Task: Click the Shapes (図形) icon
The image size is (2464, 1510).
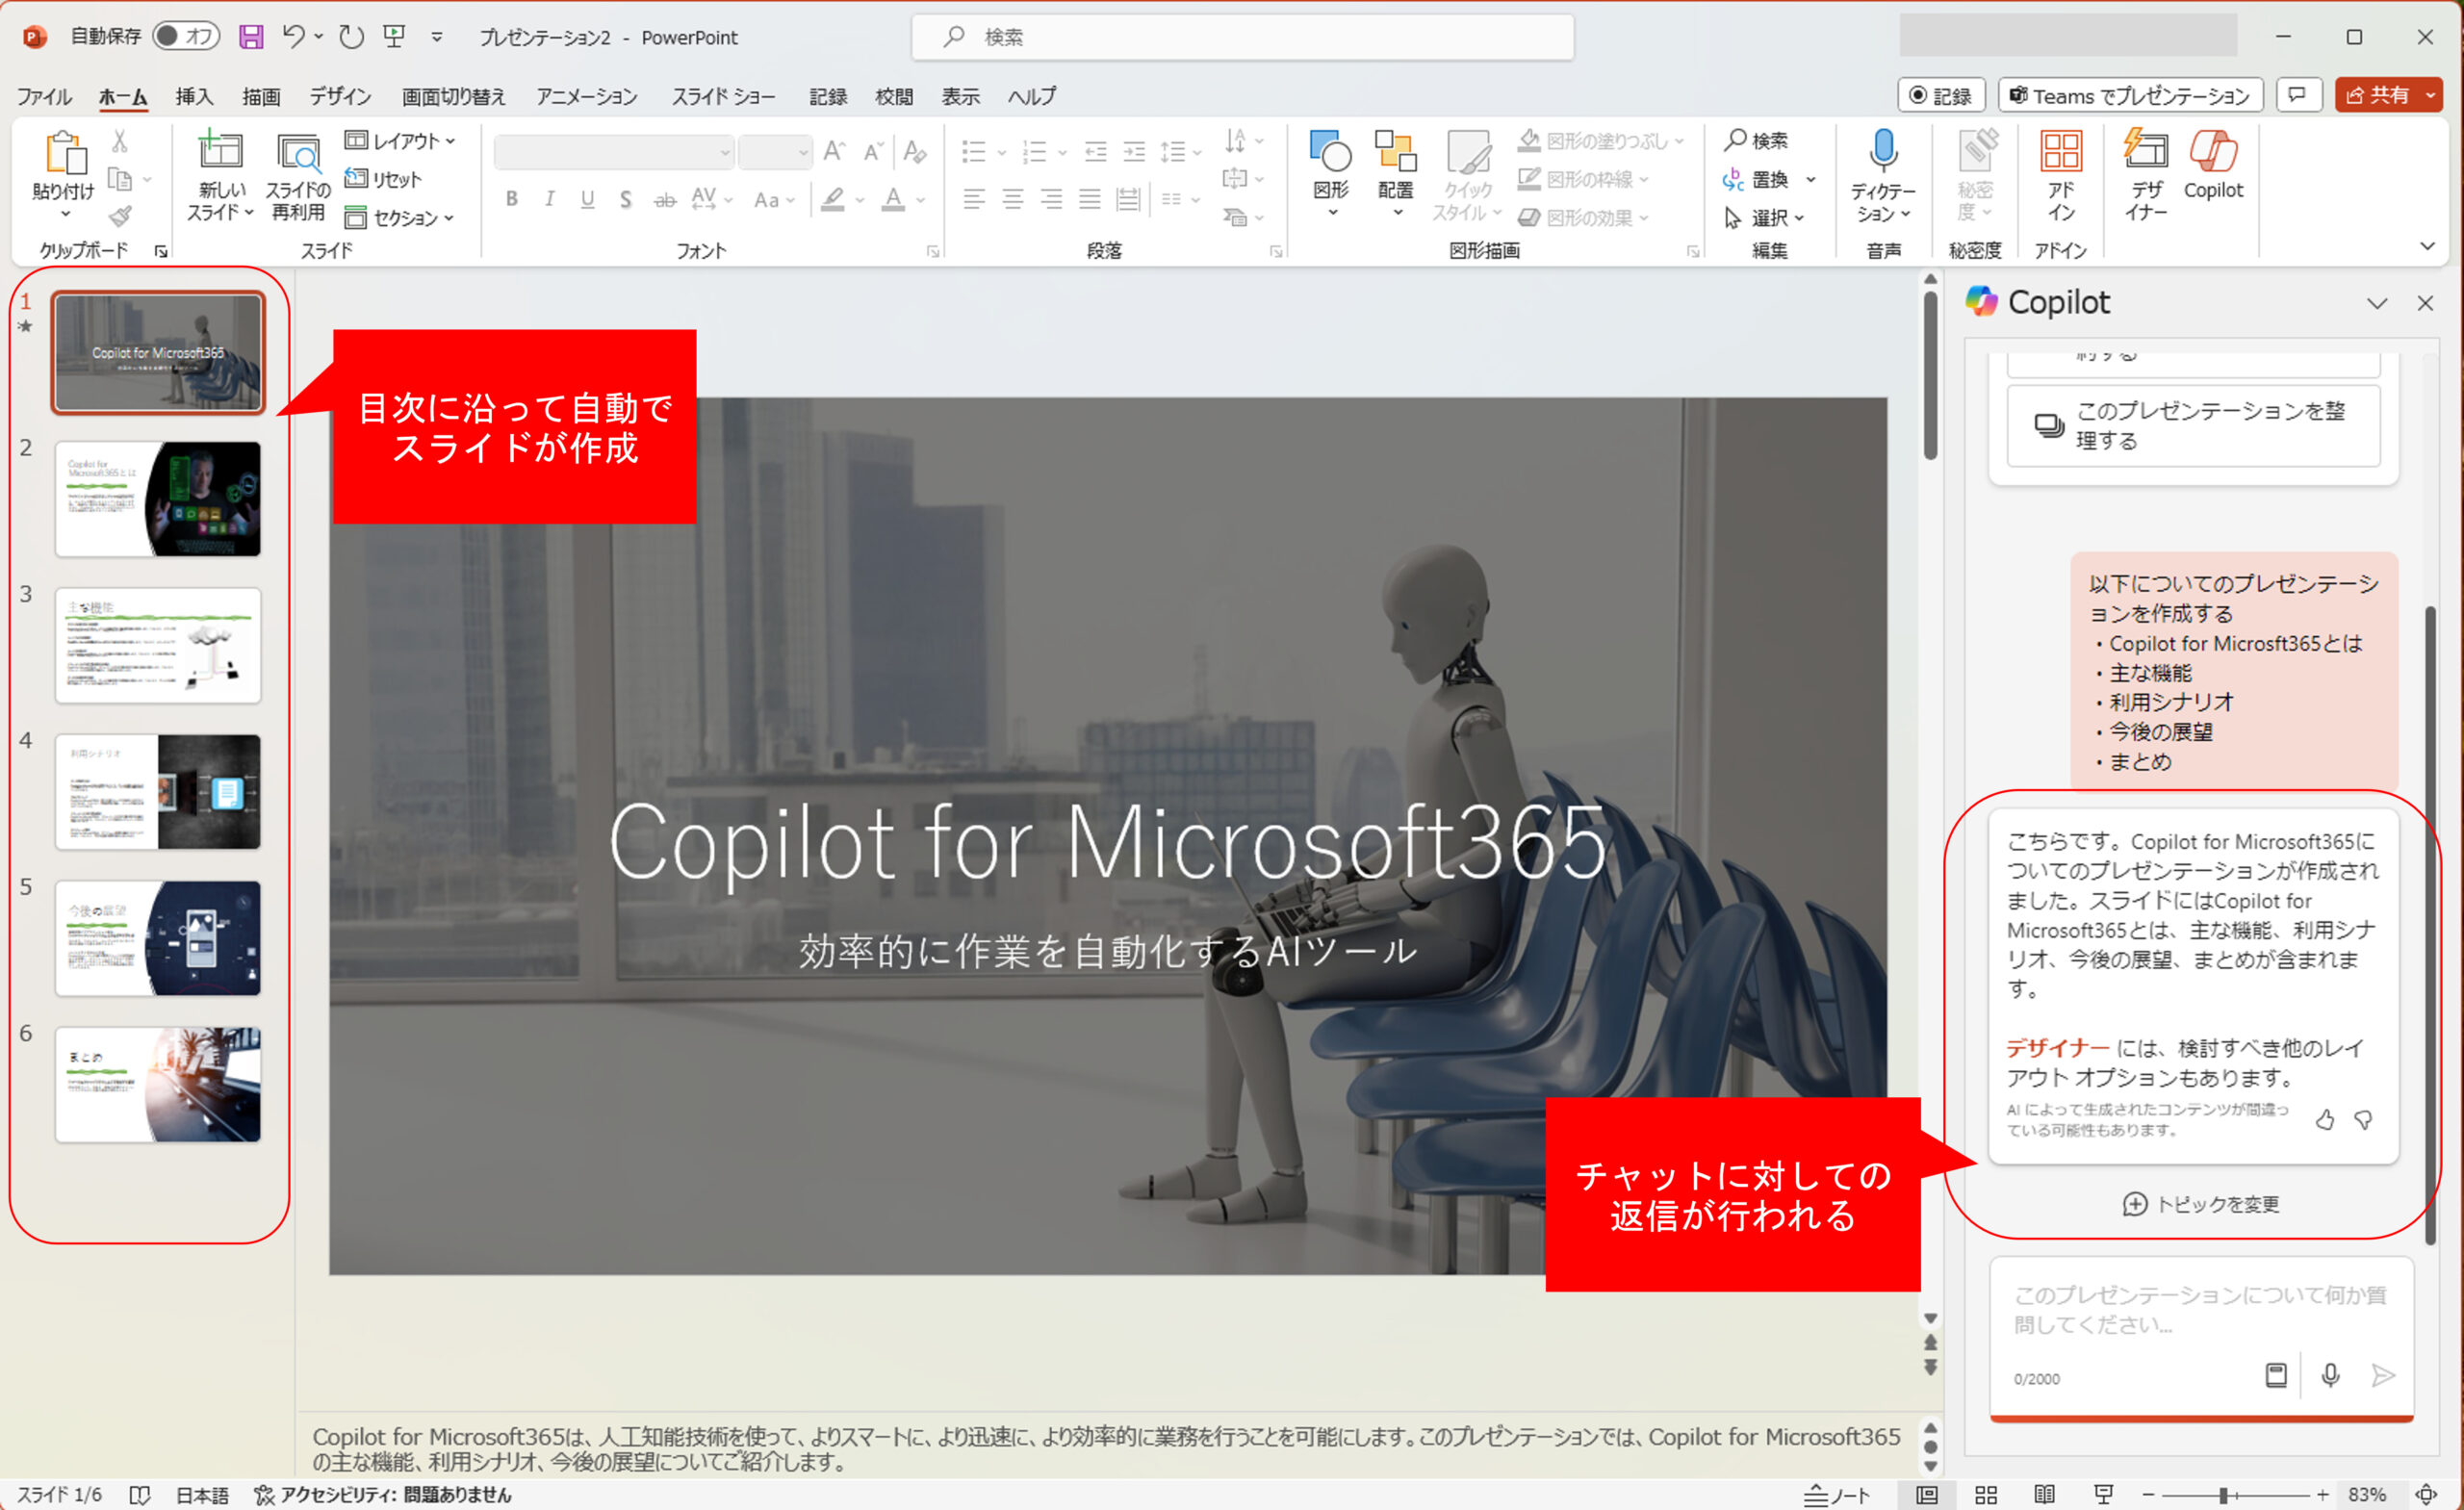Action: [x=1330, y=151]
